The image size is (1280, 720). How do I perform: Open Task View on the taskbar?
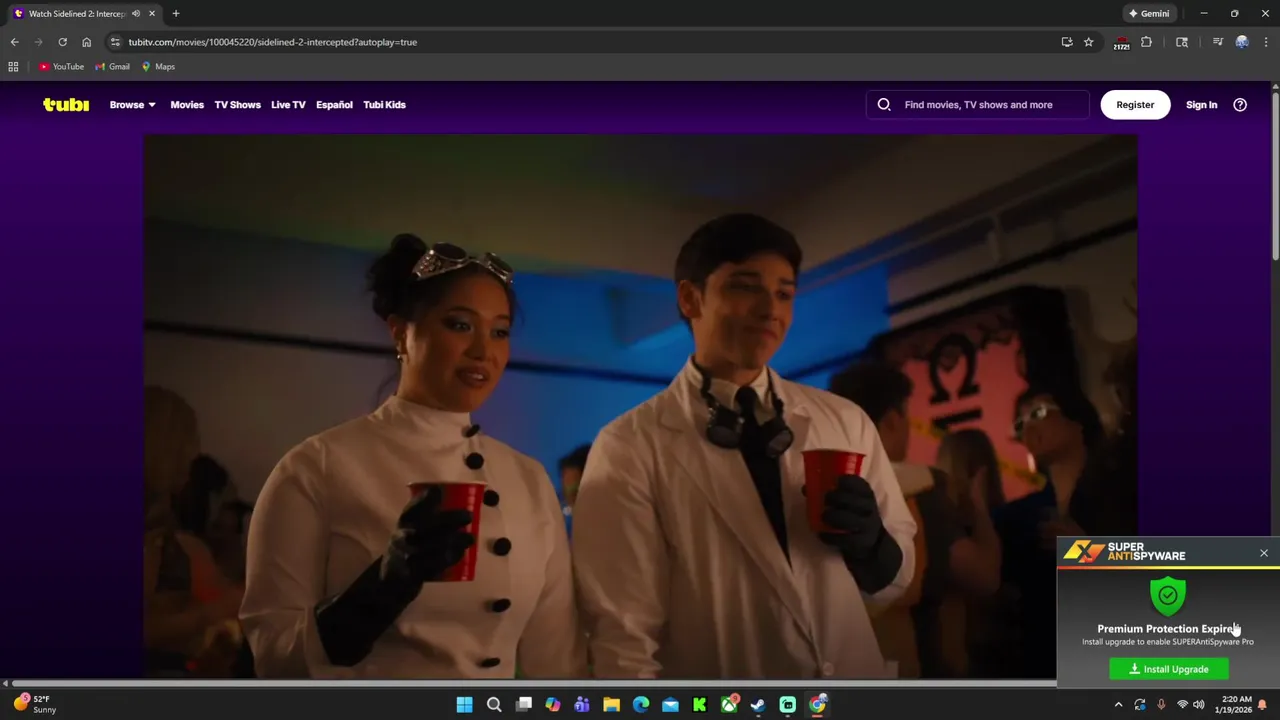coord(523,705)
